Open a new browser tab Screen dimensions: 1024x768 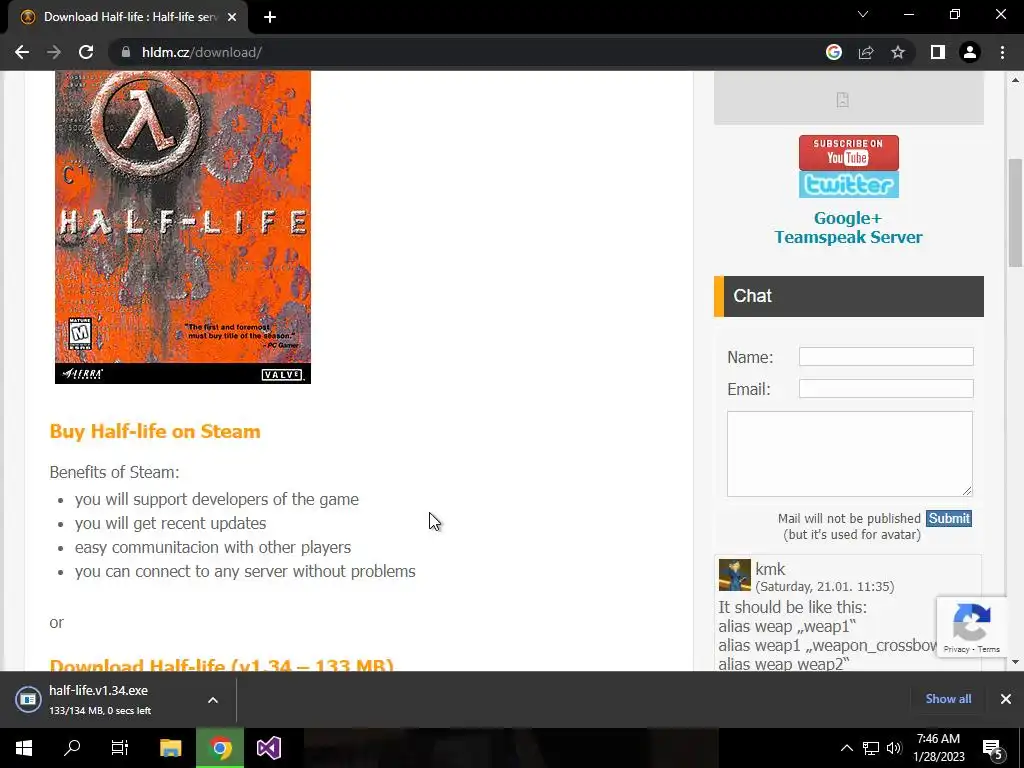coord(270,17)
